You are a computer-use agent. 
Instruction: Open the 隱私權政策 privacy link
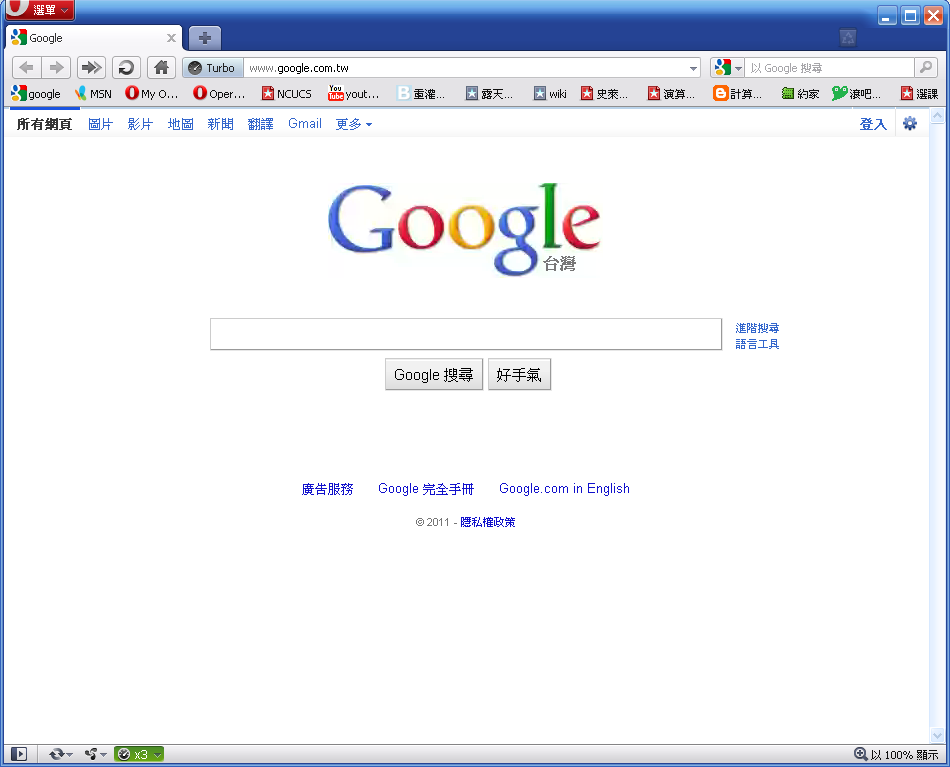click(488, 522)
